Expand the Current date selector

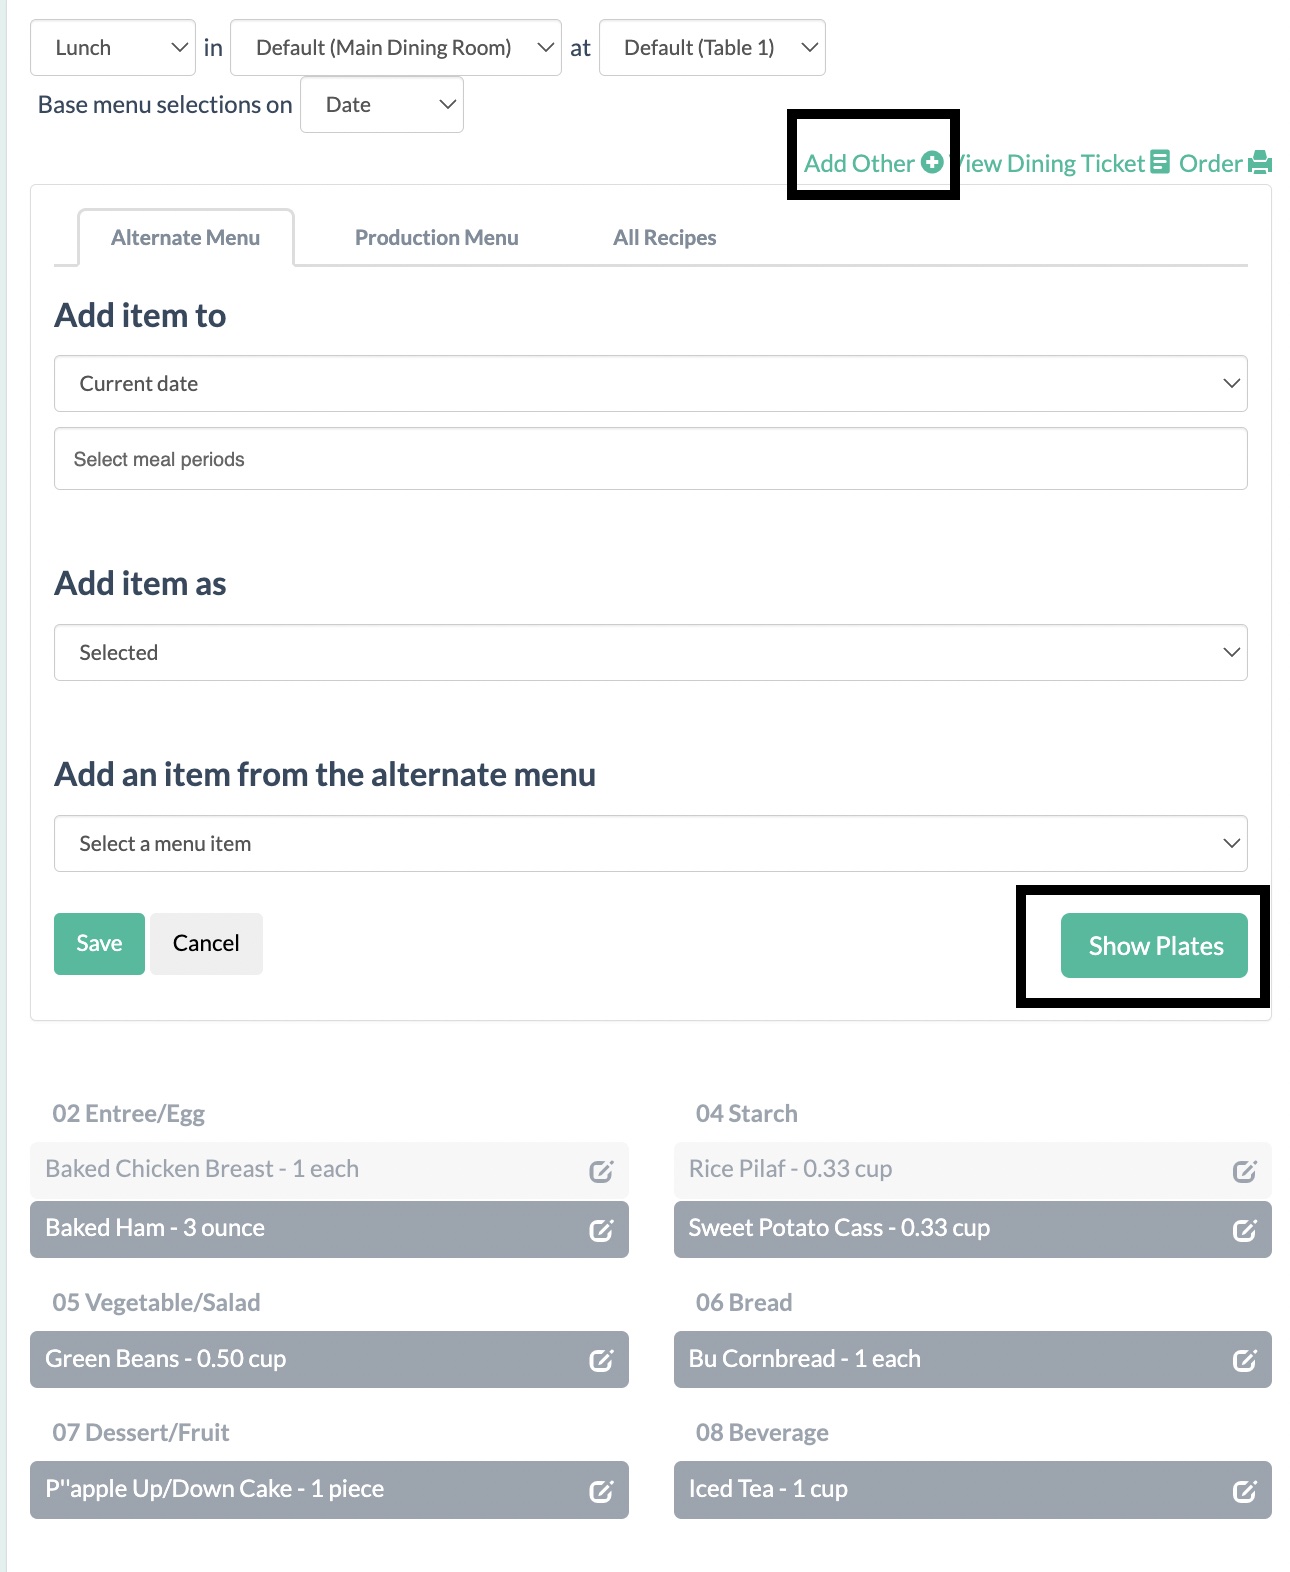coord(650,384)
